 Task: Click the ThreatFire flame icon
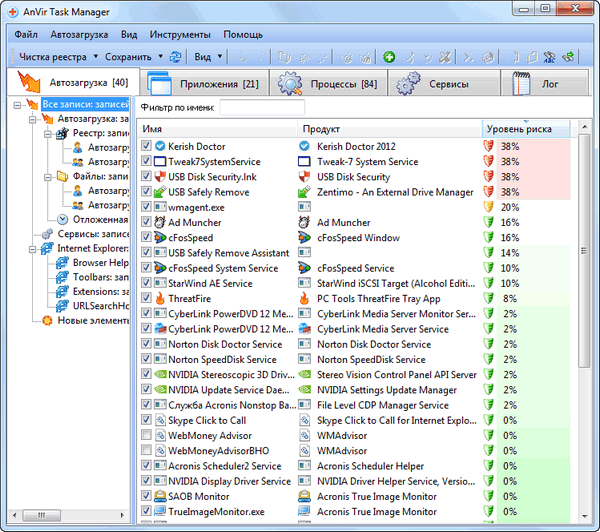point(160,298)
